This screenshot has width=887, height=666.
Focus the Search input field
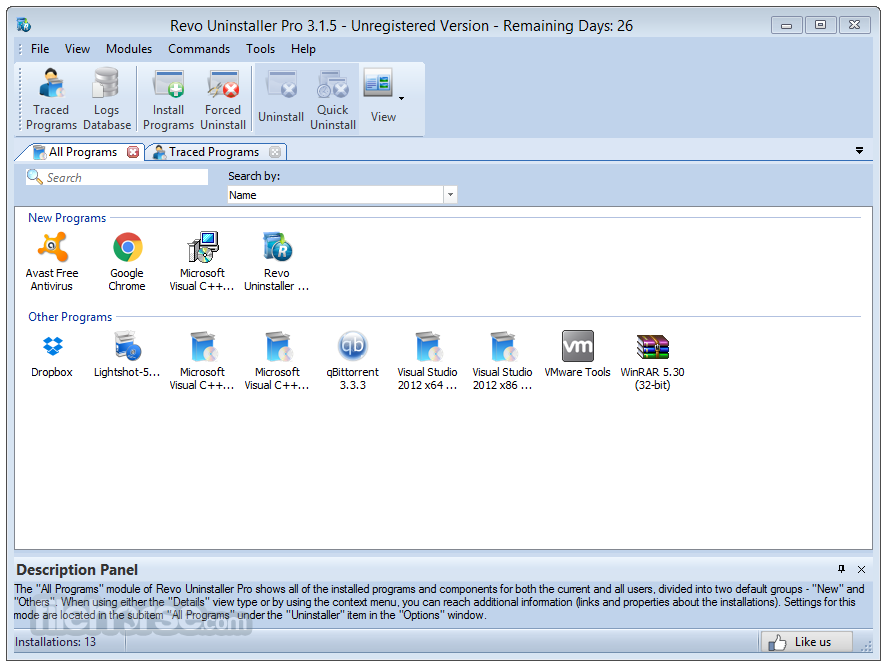coord(117,178)
